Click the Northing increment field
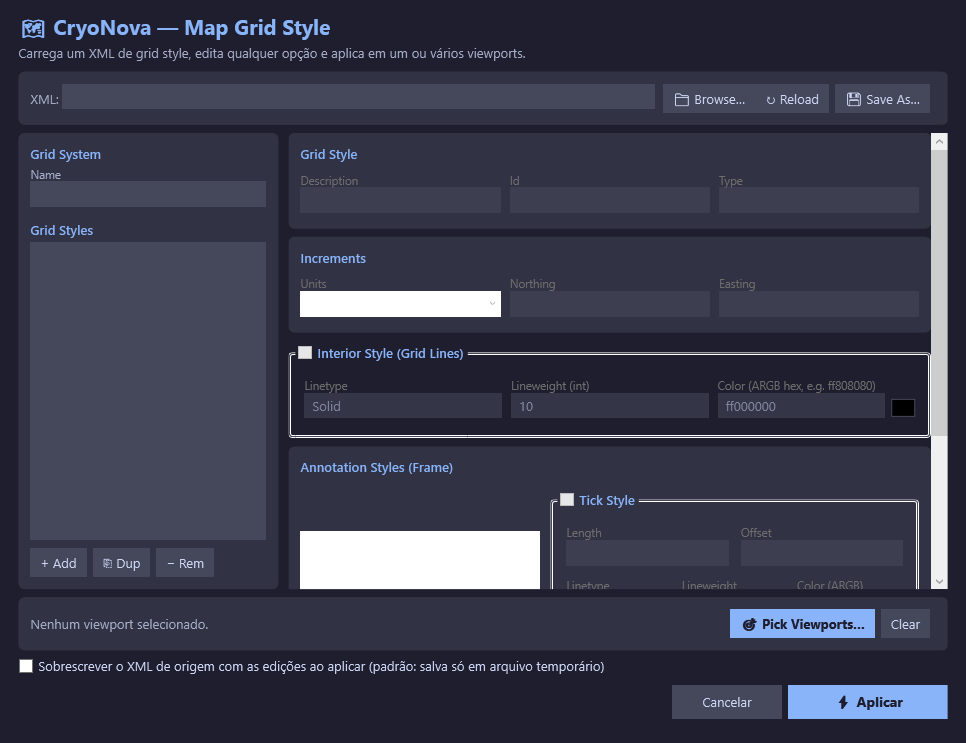The height and width of the screenshot is (743, 966). 610,304
